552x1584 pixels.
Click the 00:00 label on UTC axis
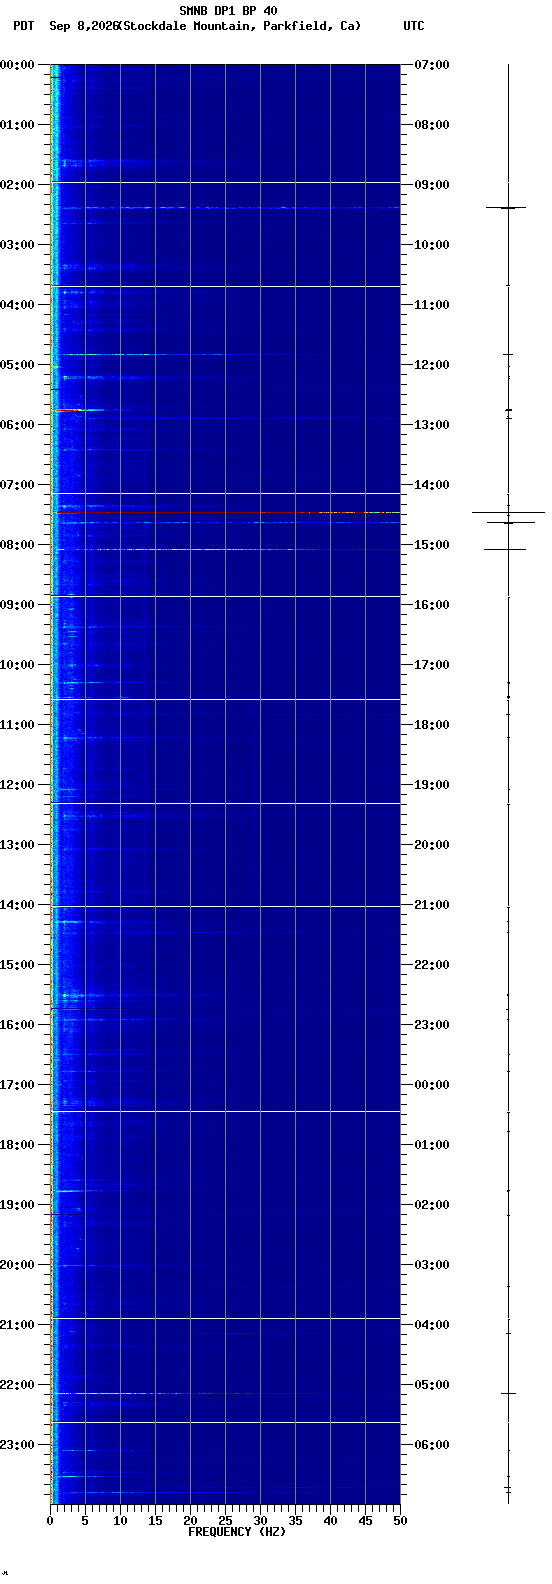pos(432,1085)
